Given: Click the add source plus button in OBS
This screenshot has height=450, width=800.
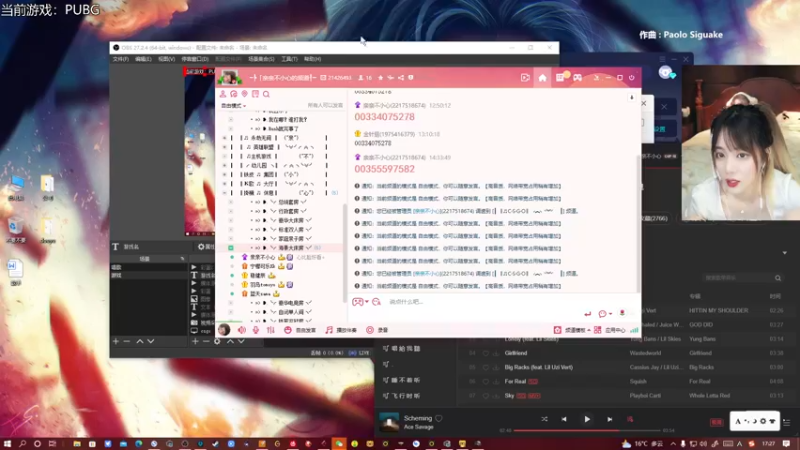Looking at the screenshot, I should (195, 341).
